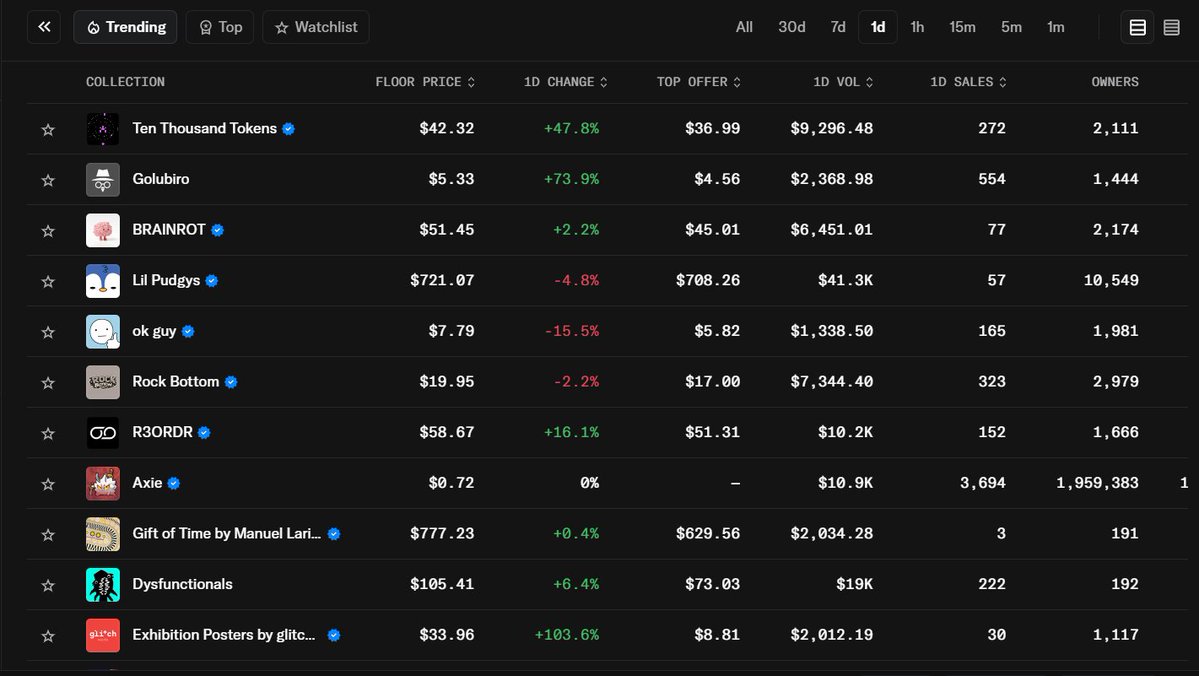Click the Dysfunctionals collection avatar
1199x676 pixels.
(102, 584)
